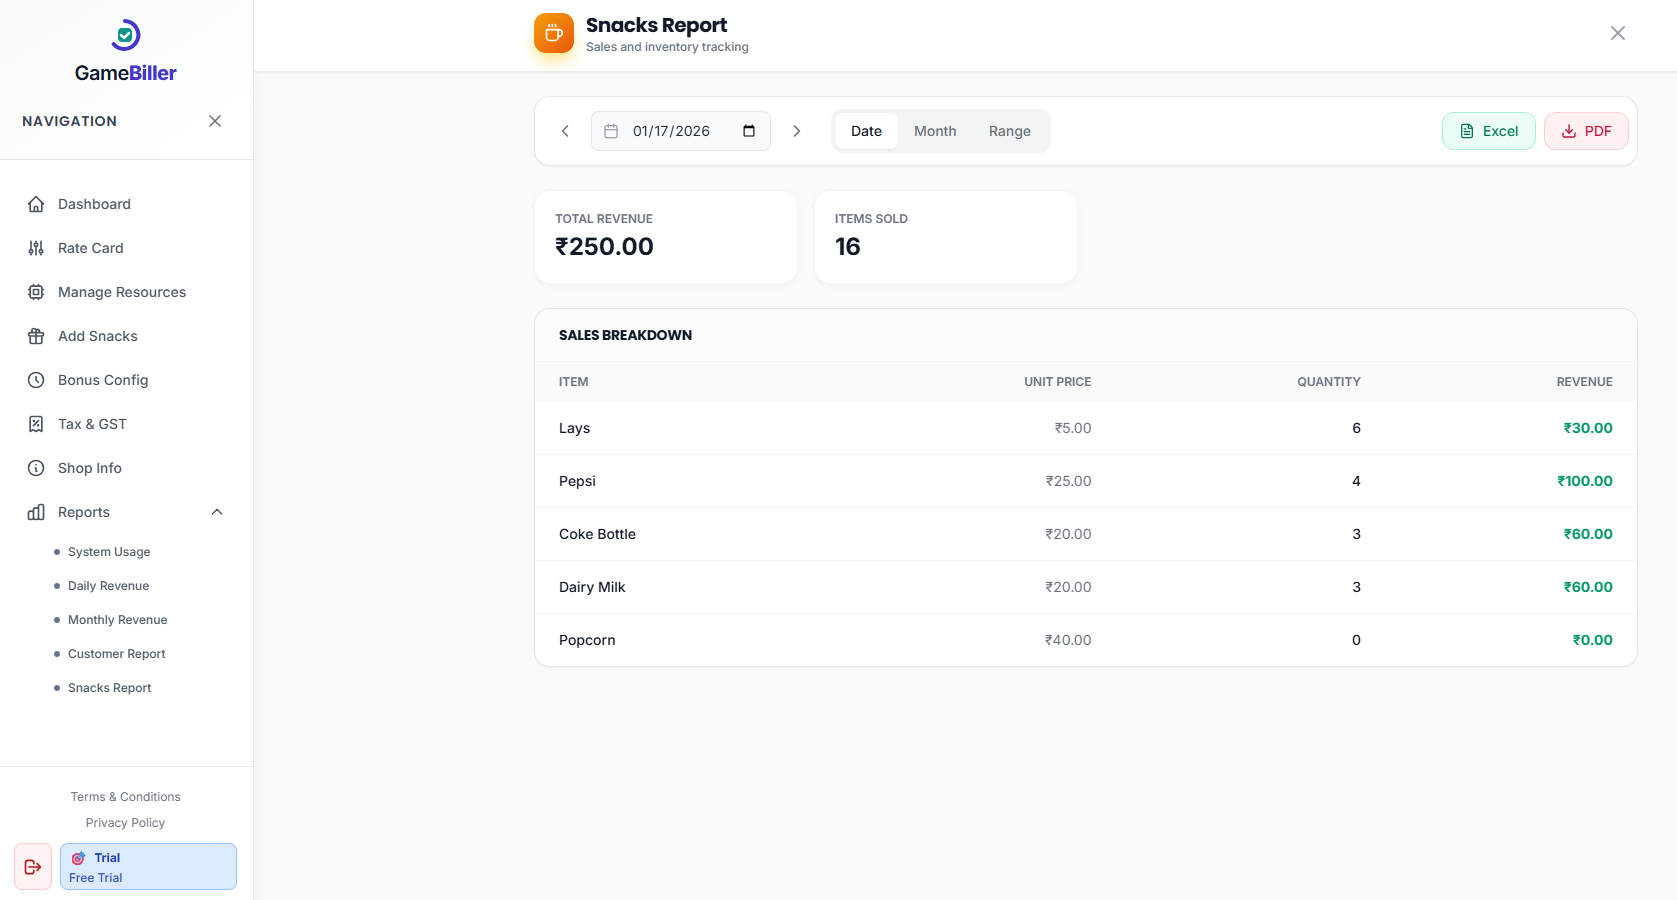
Task: Open Privacy Policy link
Action: coord(125,823)
